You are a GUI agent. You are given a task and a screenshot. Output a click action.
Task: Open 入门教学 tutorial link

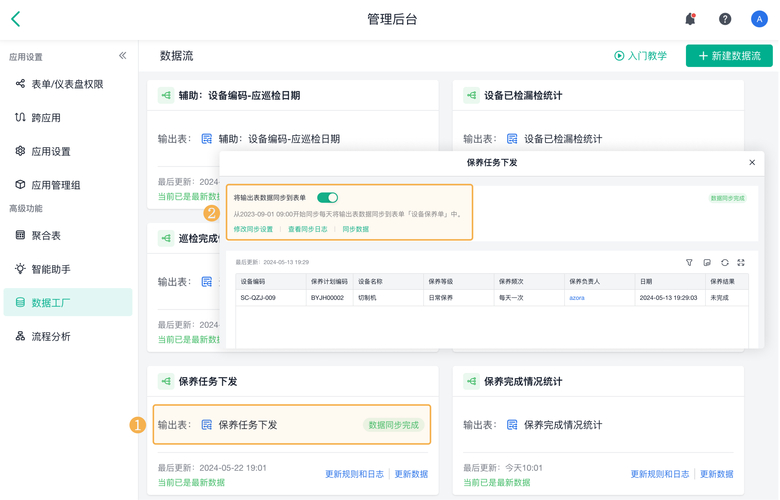(641, 56)
